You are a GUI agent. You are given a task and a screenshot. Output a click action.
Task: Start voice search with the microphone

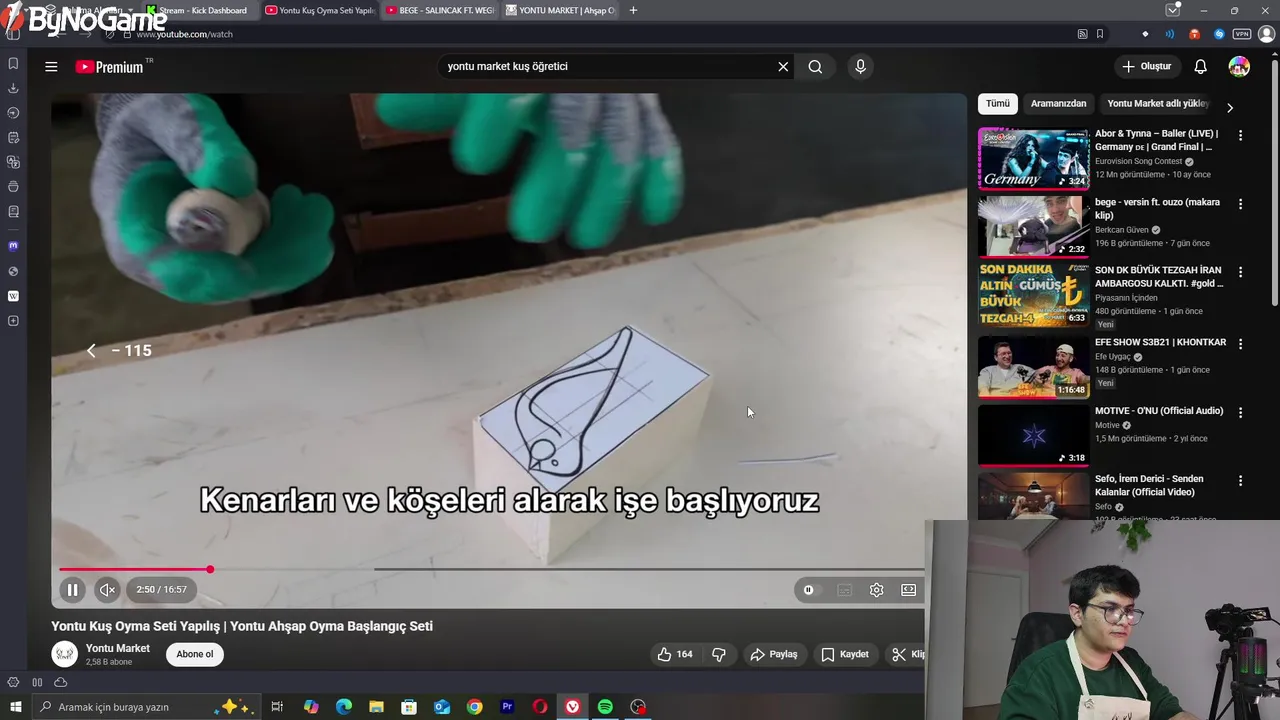(860, 67)
